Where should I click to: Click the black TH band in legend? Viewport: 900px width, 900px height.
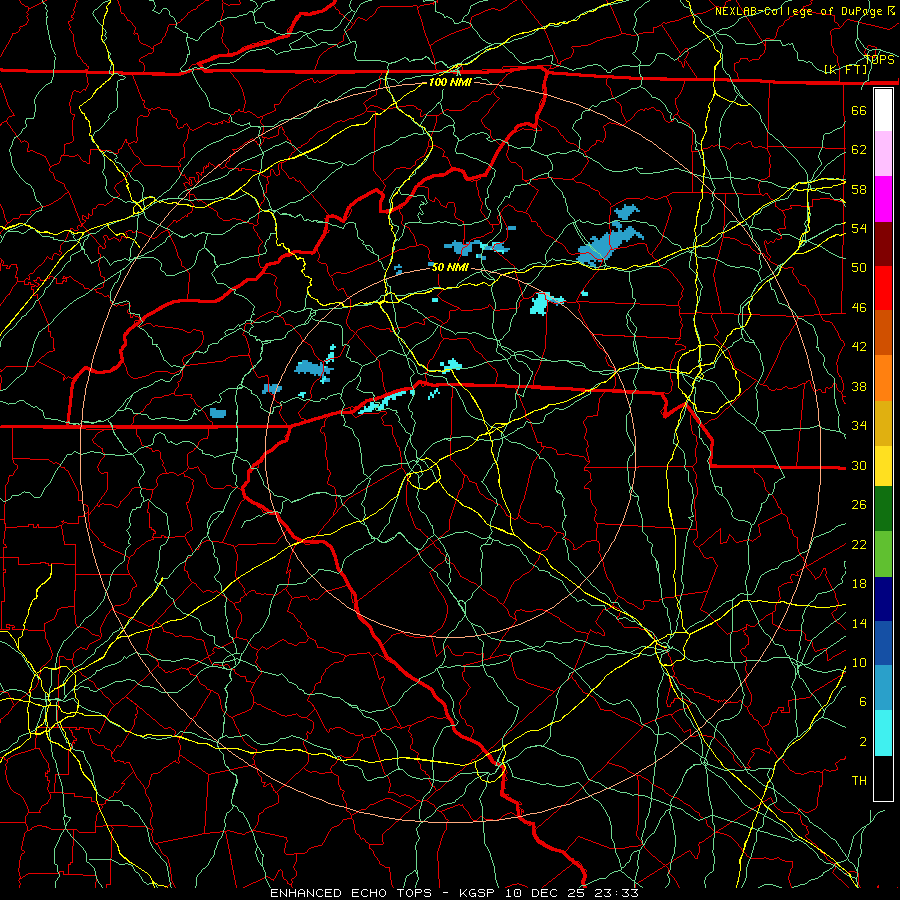pyautogui.click(x=883, y=778)
